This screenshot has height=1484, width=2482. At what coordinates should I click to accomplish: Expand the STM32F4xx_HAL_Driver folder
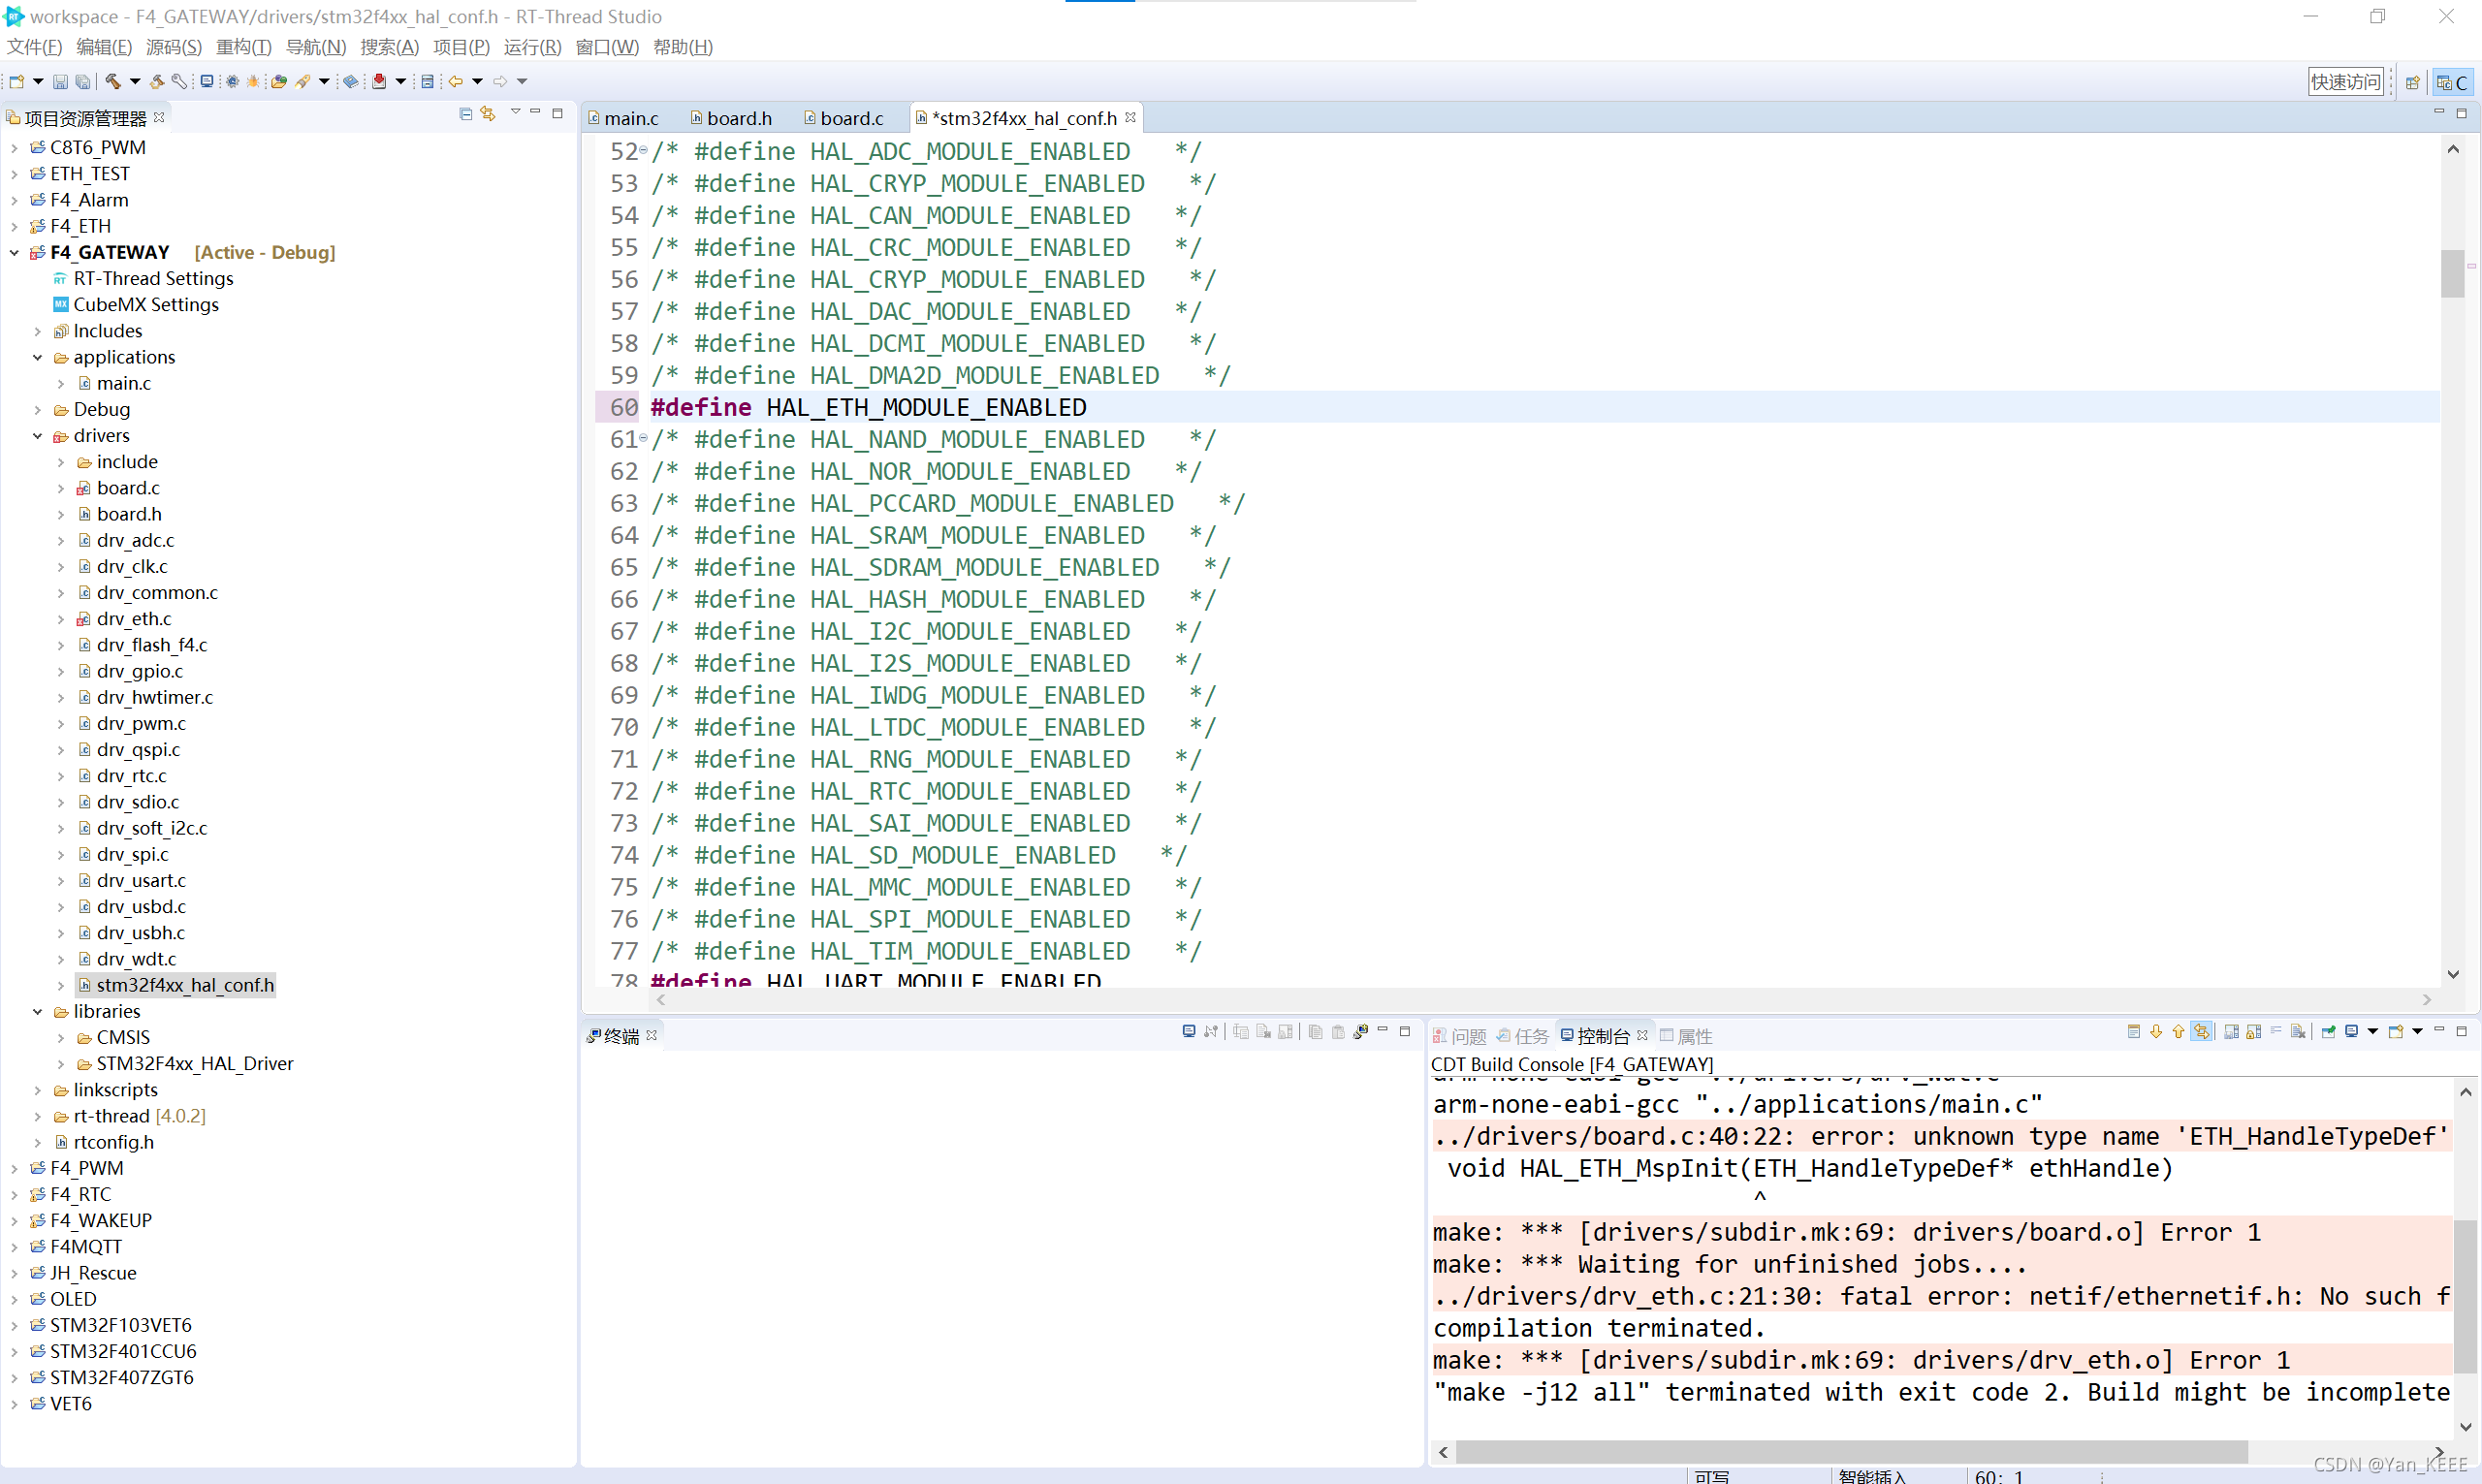(61, 1064)
